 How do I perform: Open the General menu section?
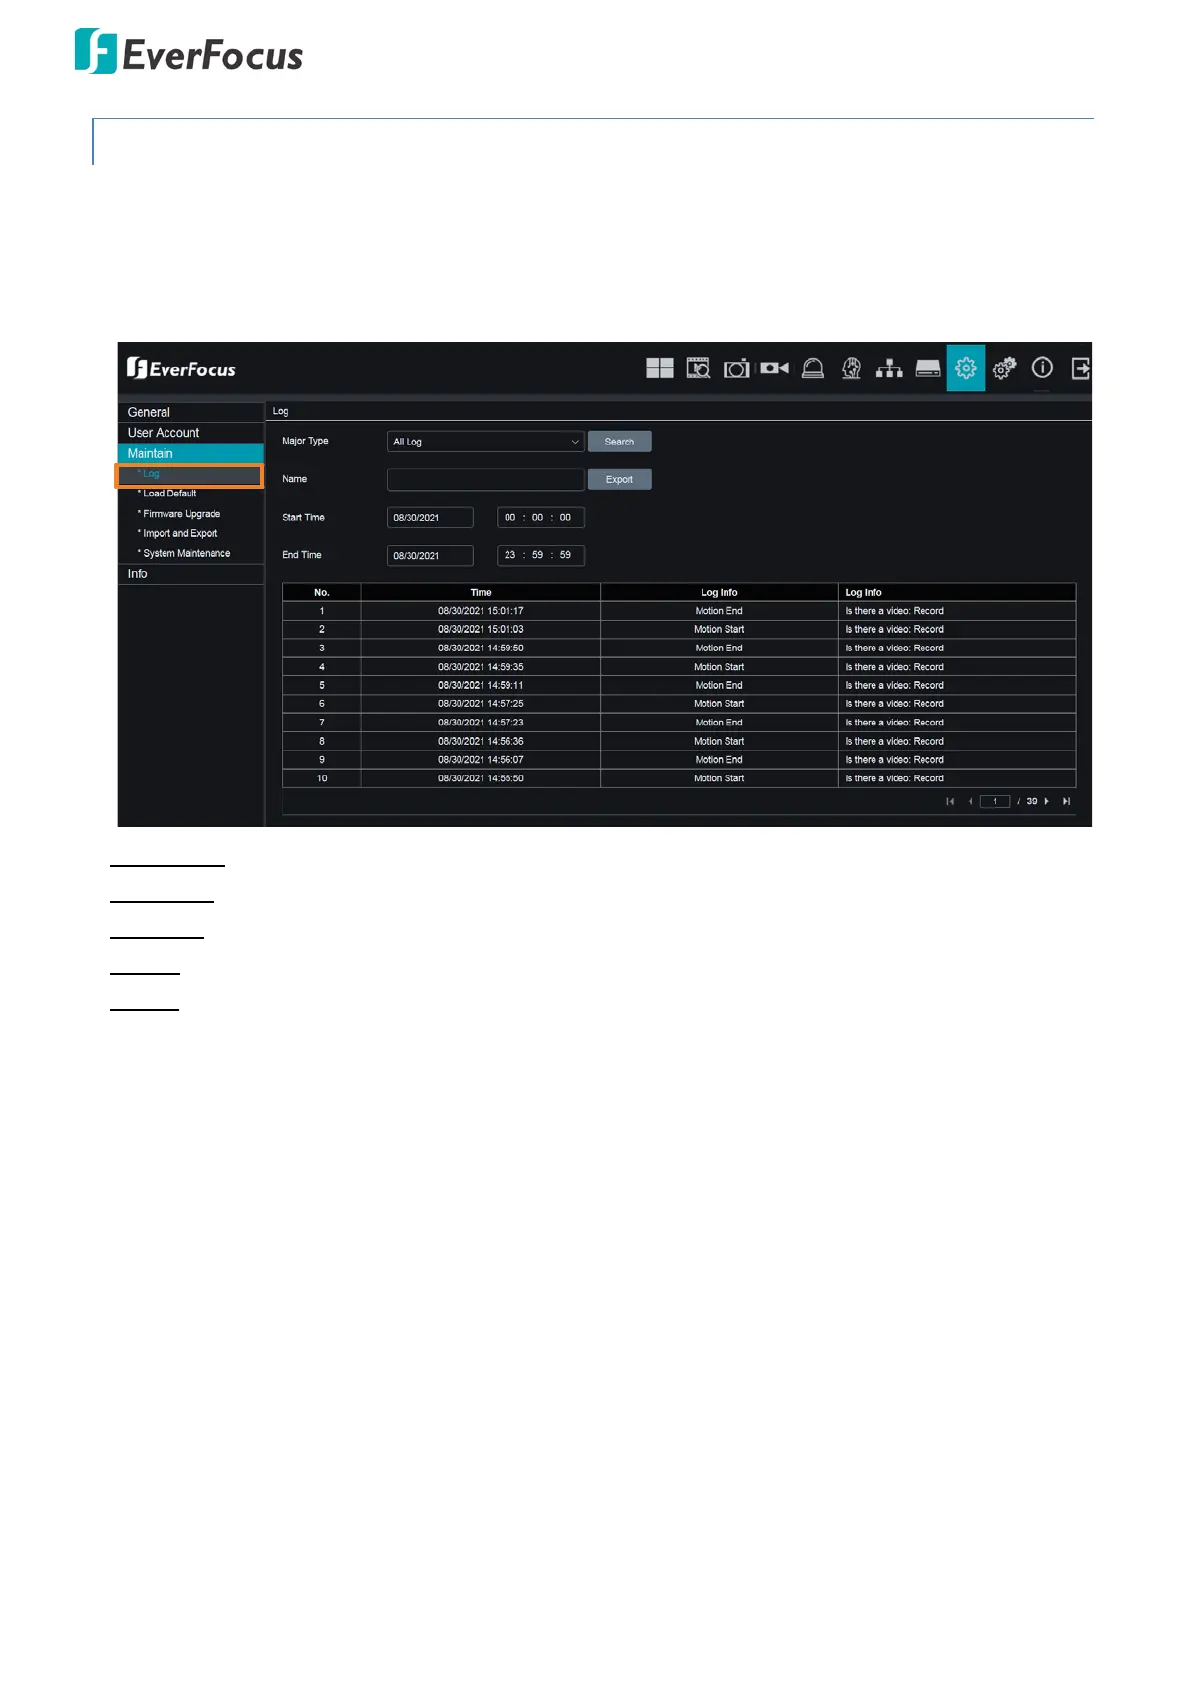click(149, 412)
